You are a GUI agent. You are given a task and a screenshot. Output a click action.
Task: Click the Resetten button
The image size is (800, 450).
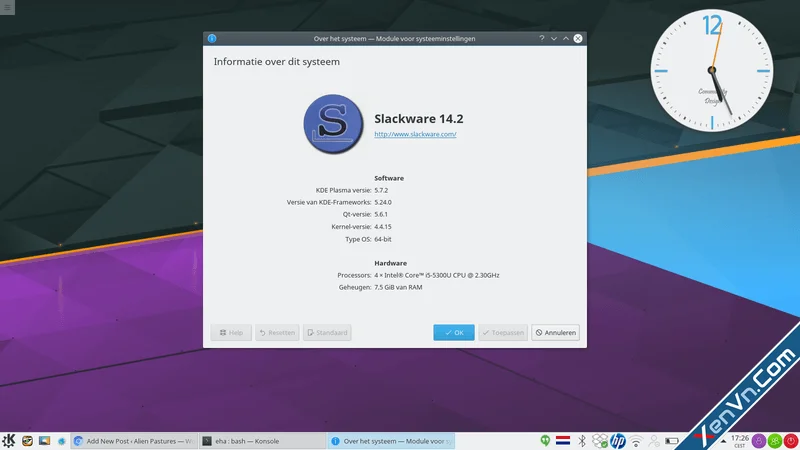277,333
